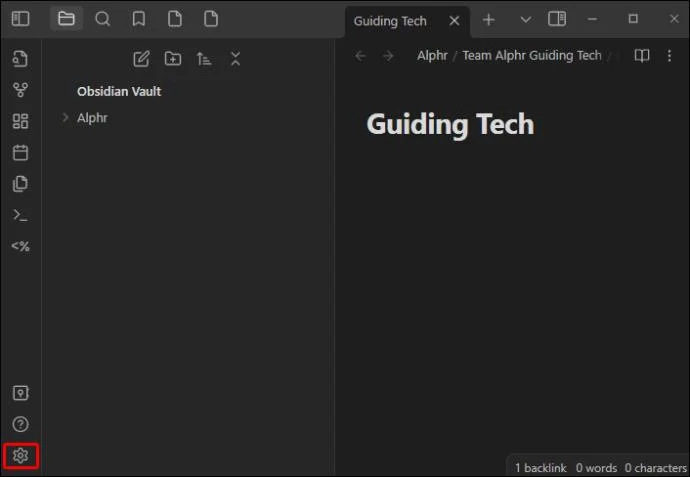Open command palette terminal icon
This screenshot has width=690, height=477.
[20, 215]
